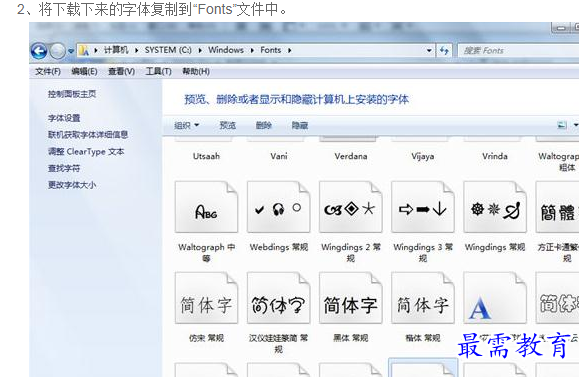Screen dimensions: 579x377
Task: Click the 搜索 Fonts search box
Action: tap(518, 51)
